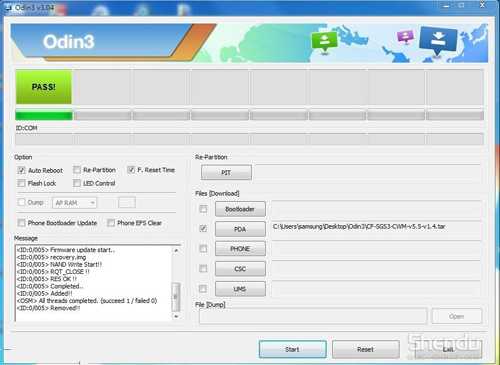The height and width of the screenshot is (365, 500).
Task: Choose a PDA file
Action: (x=240, y=229)
